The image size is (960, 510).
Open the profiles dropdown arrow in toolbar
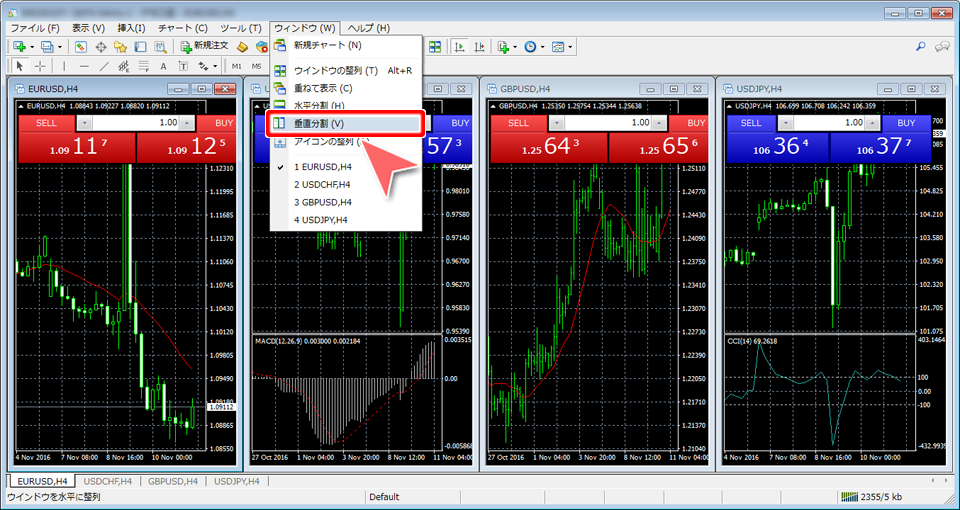coord(61,46)
